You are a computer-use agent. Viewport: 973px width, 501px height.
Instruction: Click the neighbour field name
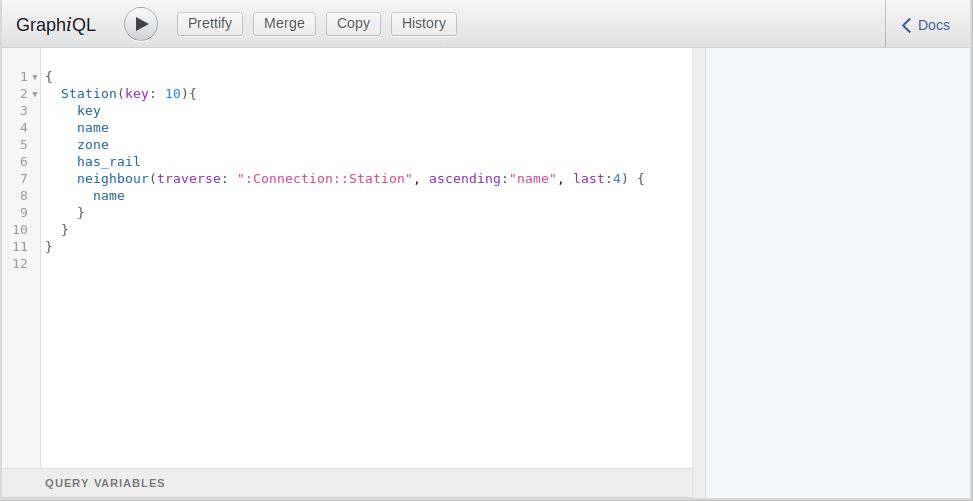coord(113,178)
